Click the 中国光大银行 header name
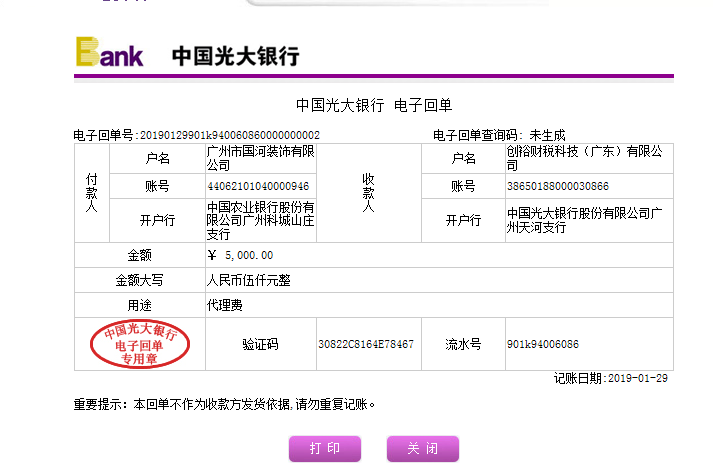This screenshot has height=471, width=713. point(236,56)
